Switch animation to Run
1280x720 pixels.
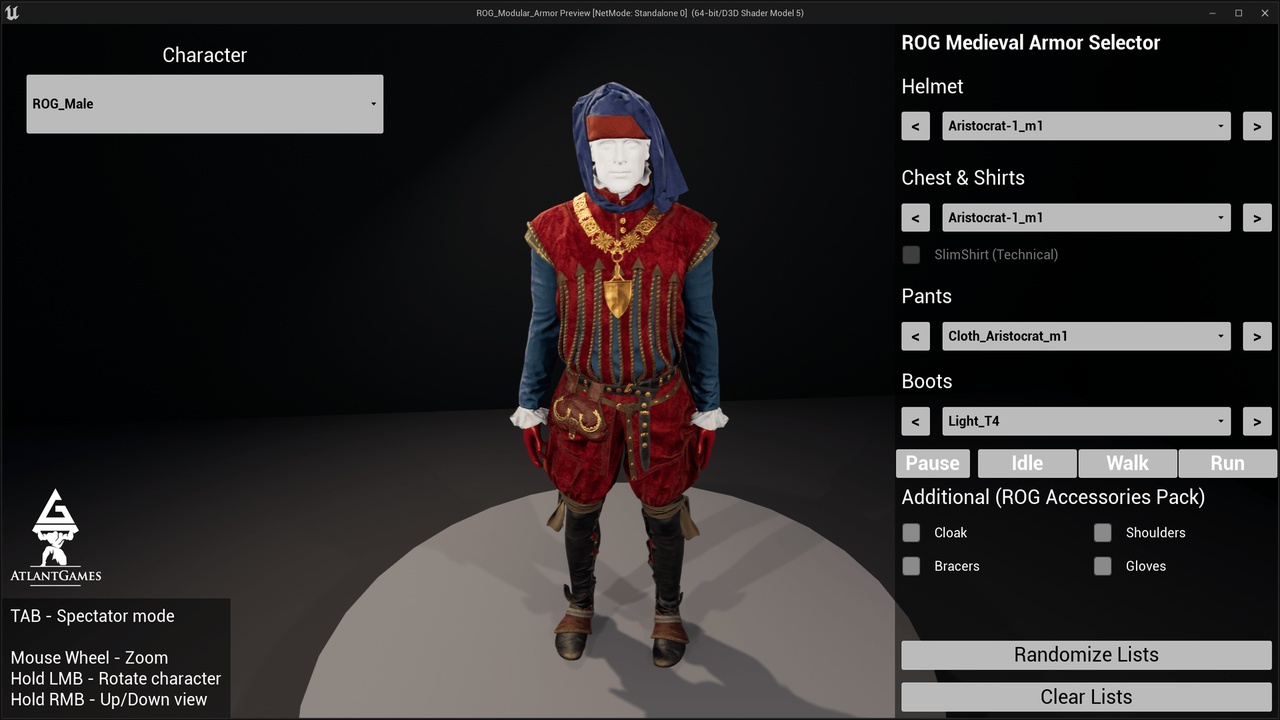pos(1227,463)
